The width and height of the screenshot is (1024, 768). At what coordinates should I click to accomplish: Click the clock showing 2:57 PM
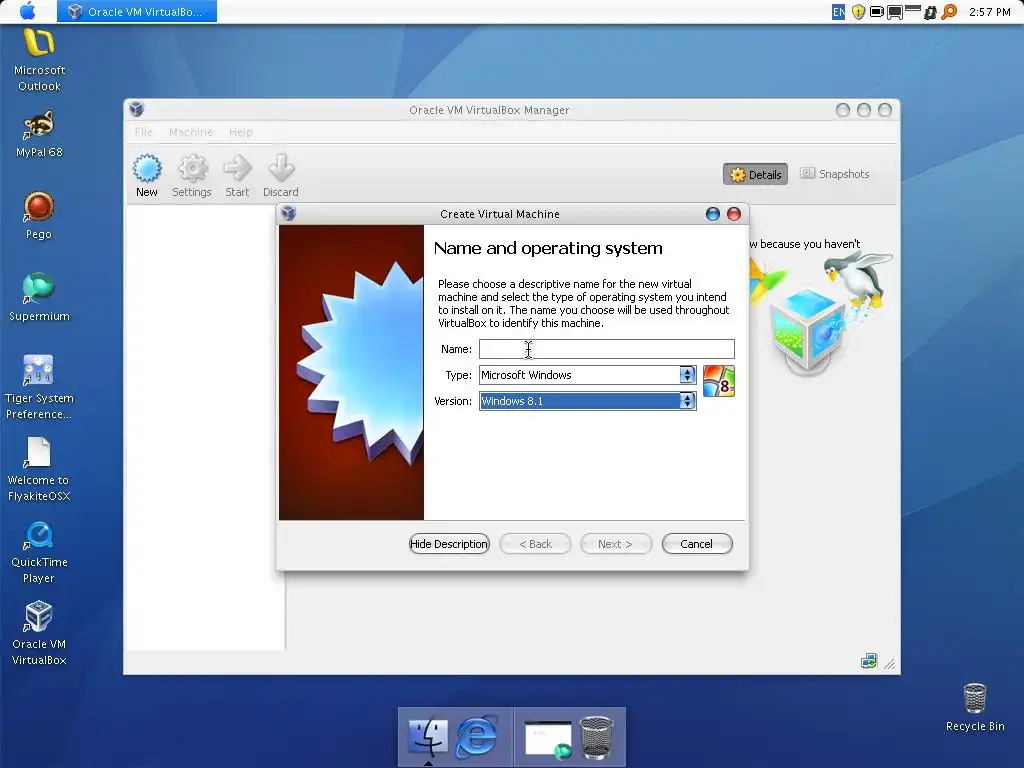click(989, 12)
